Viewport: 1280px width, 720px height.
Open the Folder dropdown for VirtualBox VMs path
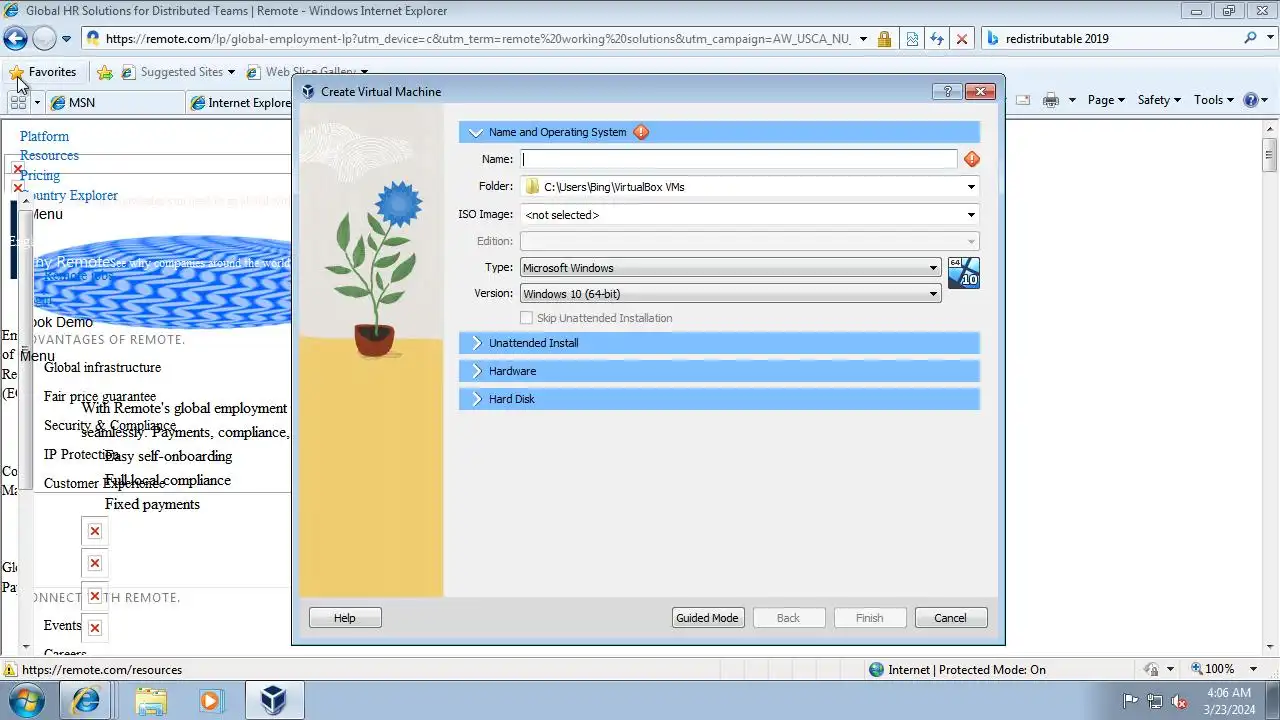970,187
